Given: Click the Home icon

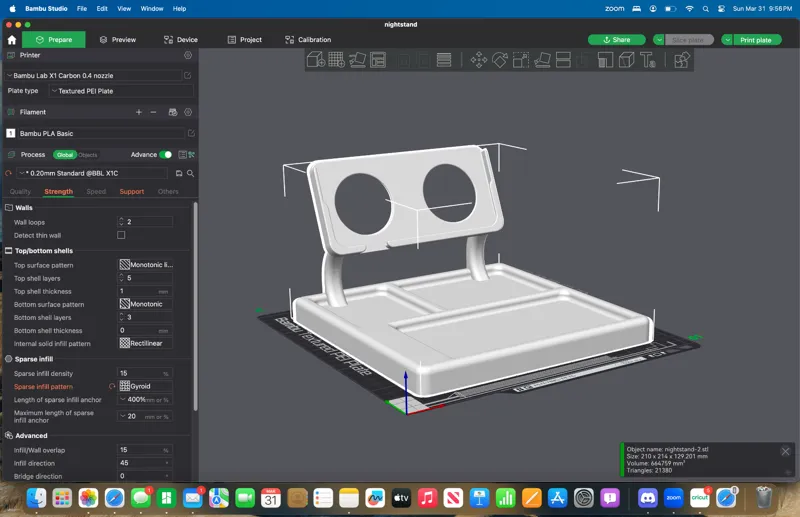Looking at the screenshot, I should click(12, 40).
